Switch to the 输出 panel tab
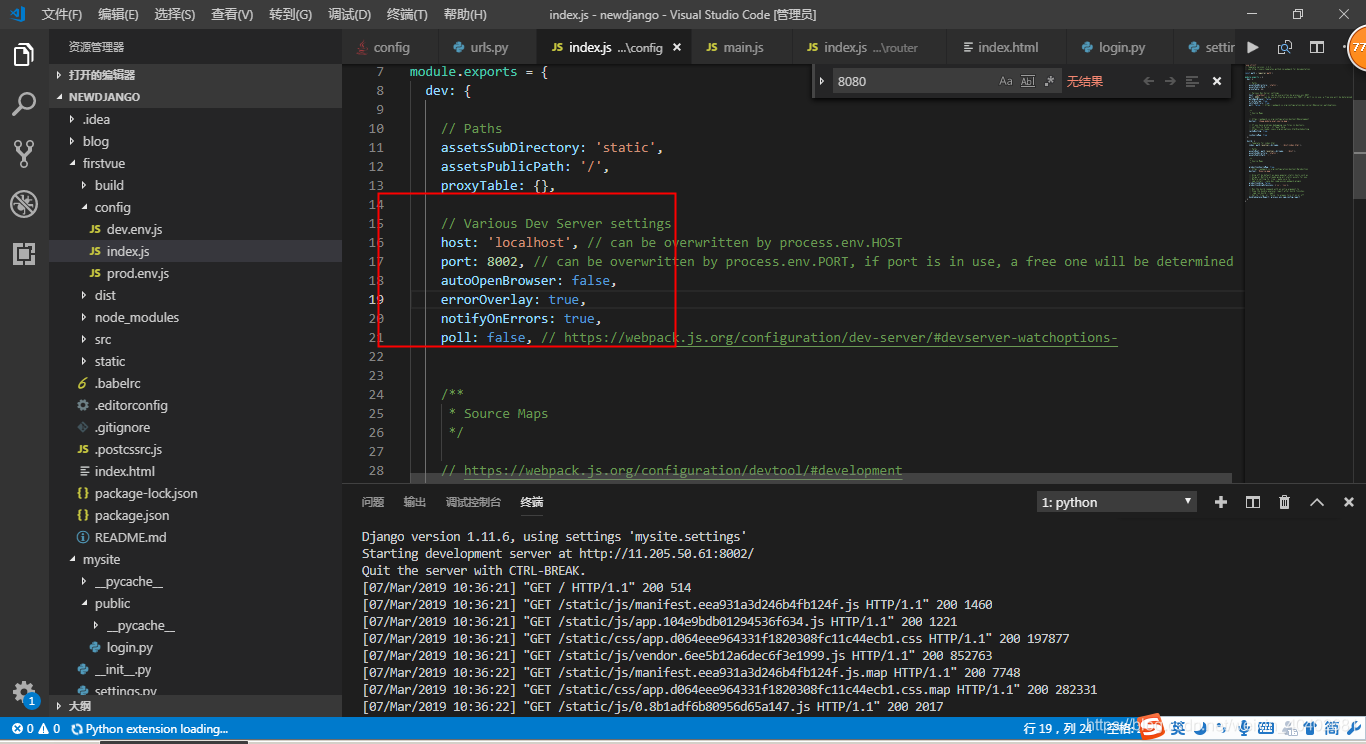This screenshot has width=1366, height=744. click(415, 502)
